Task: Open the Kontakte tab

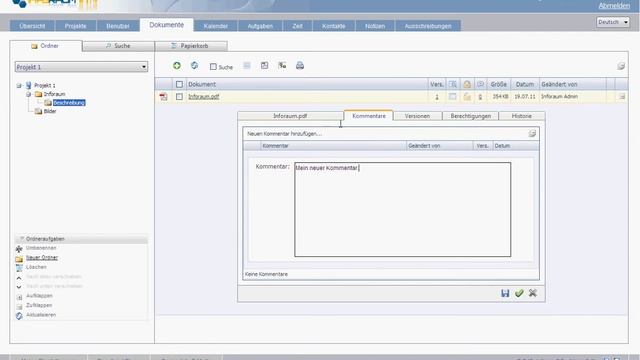Action: tap(333, 26)
